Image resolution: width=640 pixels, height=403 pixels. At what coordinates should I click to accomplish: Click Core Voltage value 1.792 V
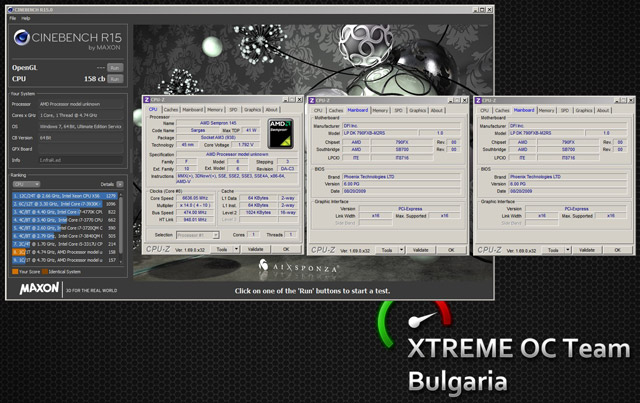click(246, 145)
